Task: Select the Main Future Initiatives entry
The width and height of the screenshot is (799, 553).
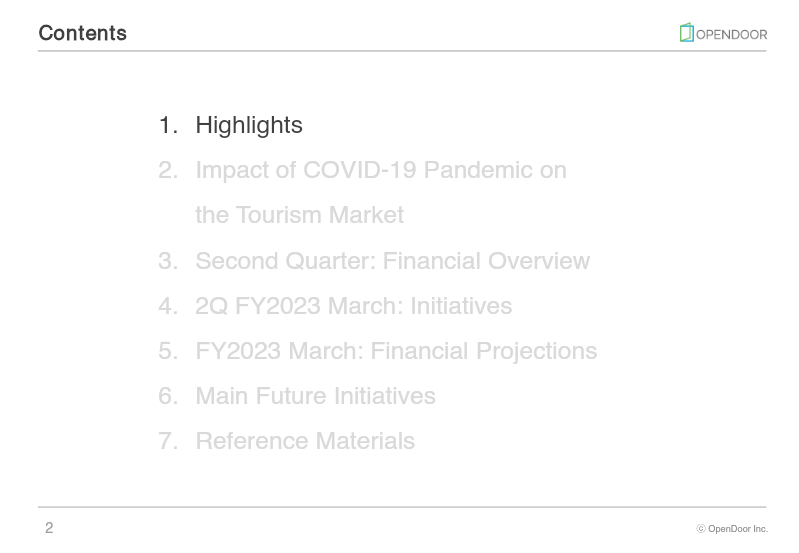Action: click(315, 396)
